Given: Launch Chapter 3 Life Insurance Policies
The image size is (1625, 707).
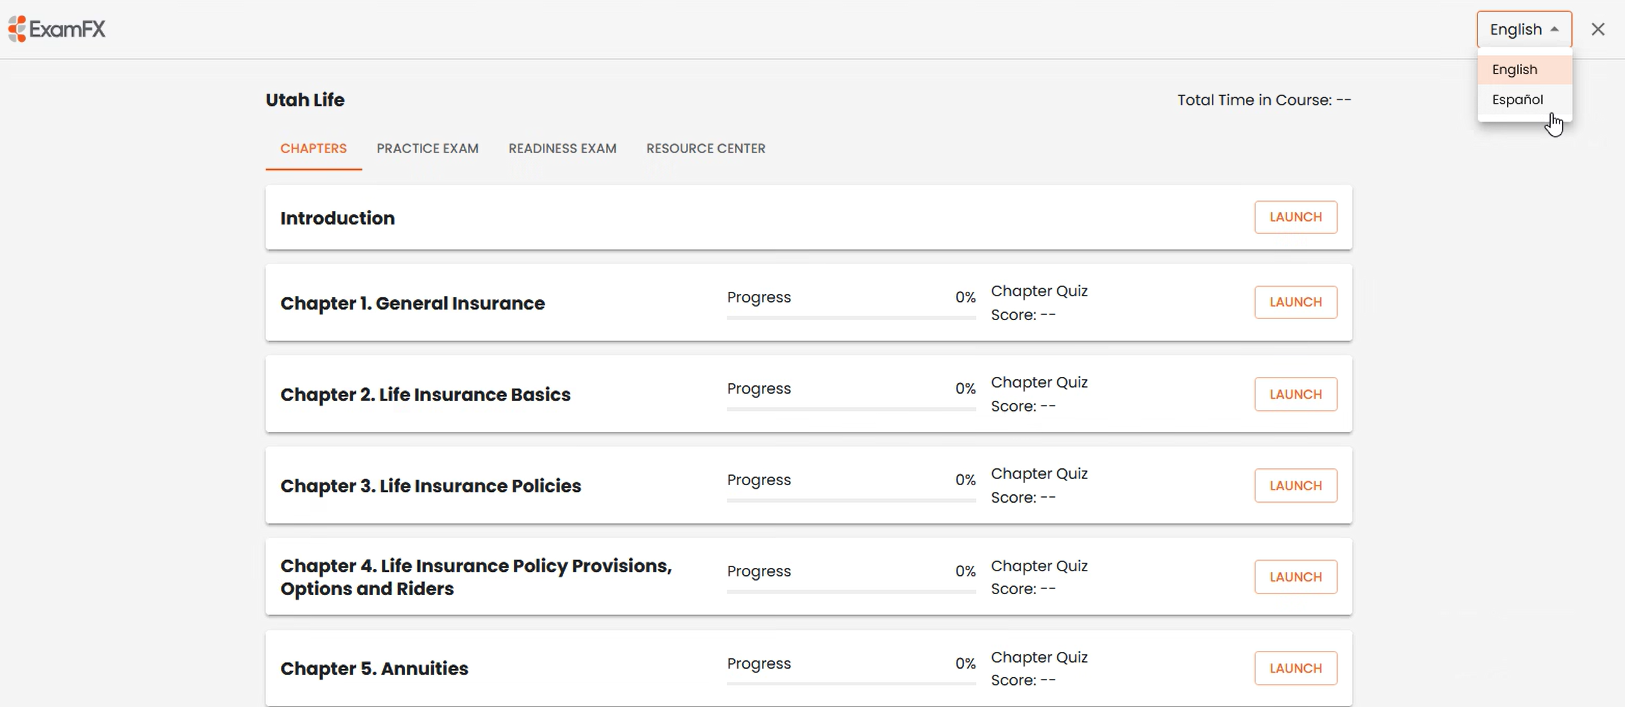Looking at the screenshot, I should (1295, 485).
